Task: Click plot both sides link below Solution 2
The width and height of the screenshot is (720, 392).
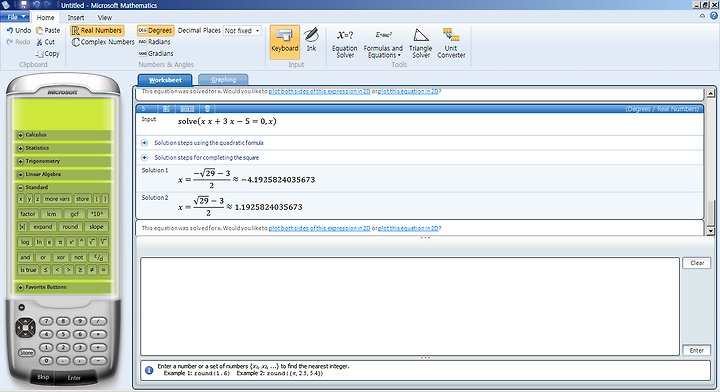Action: click(x=319, y=228)
